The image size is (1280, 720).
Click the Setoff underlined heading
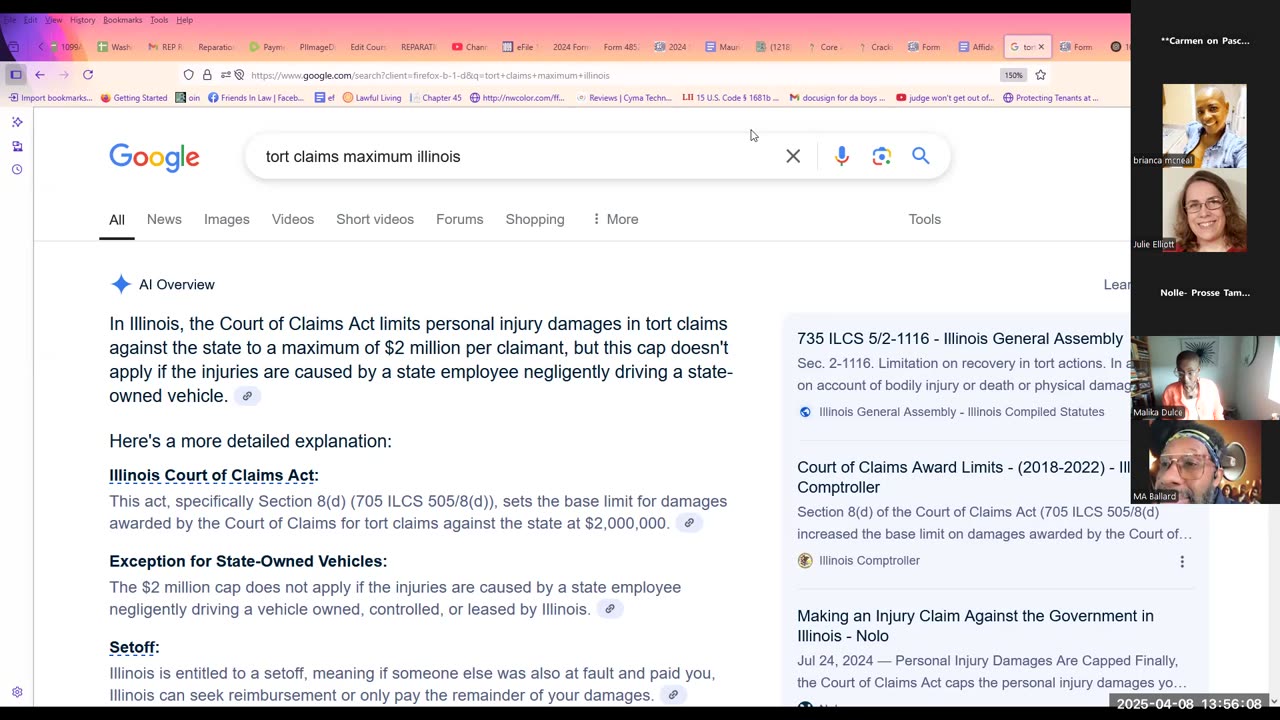click(134, 648)
